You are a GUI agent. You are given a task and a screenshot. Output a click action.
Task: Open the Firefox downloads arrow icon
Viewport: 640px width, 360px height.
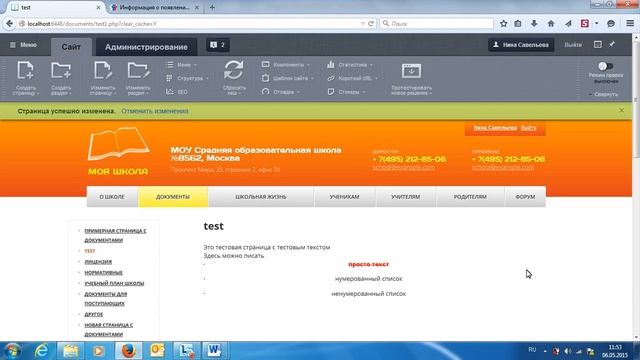534,24
